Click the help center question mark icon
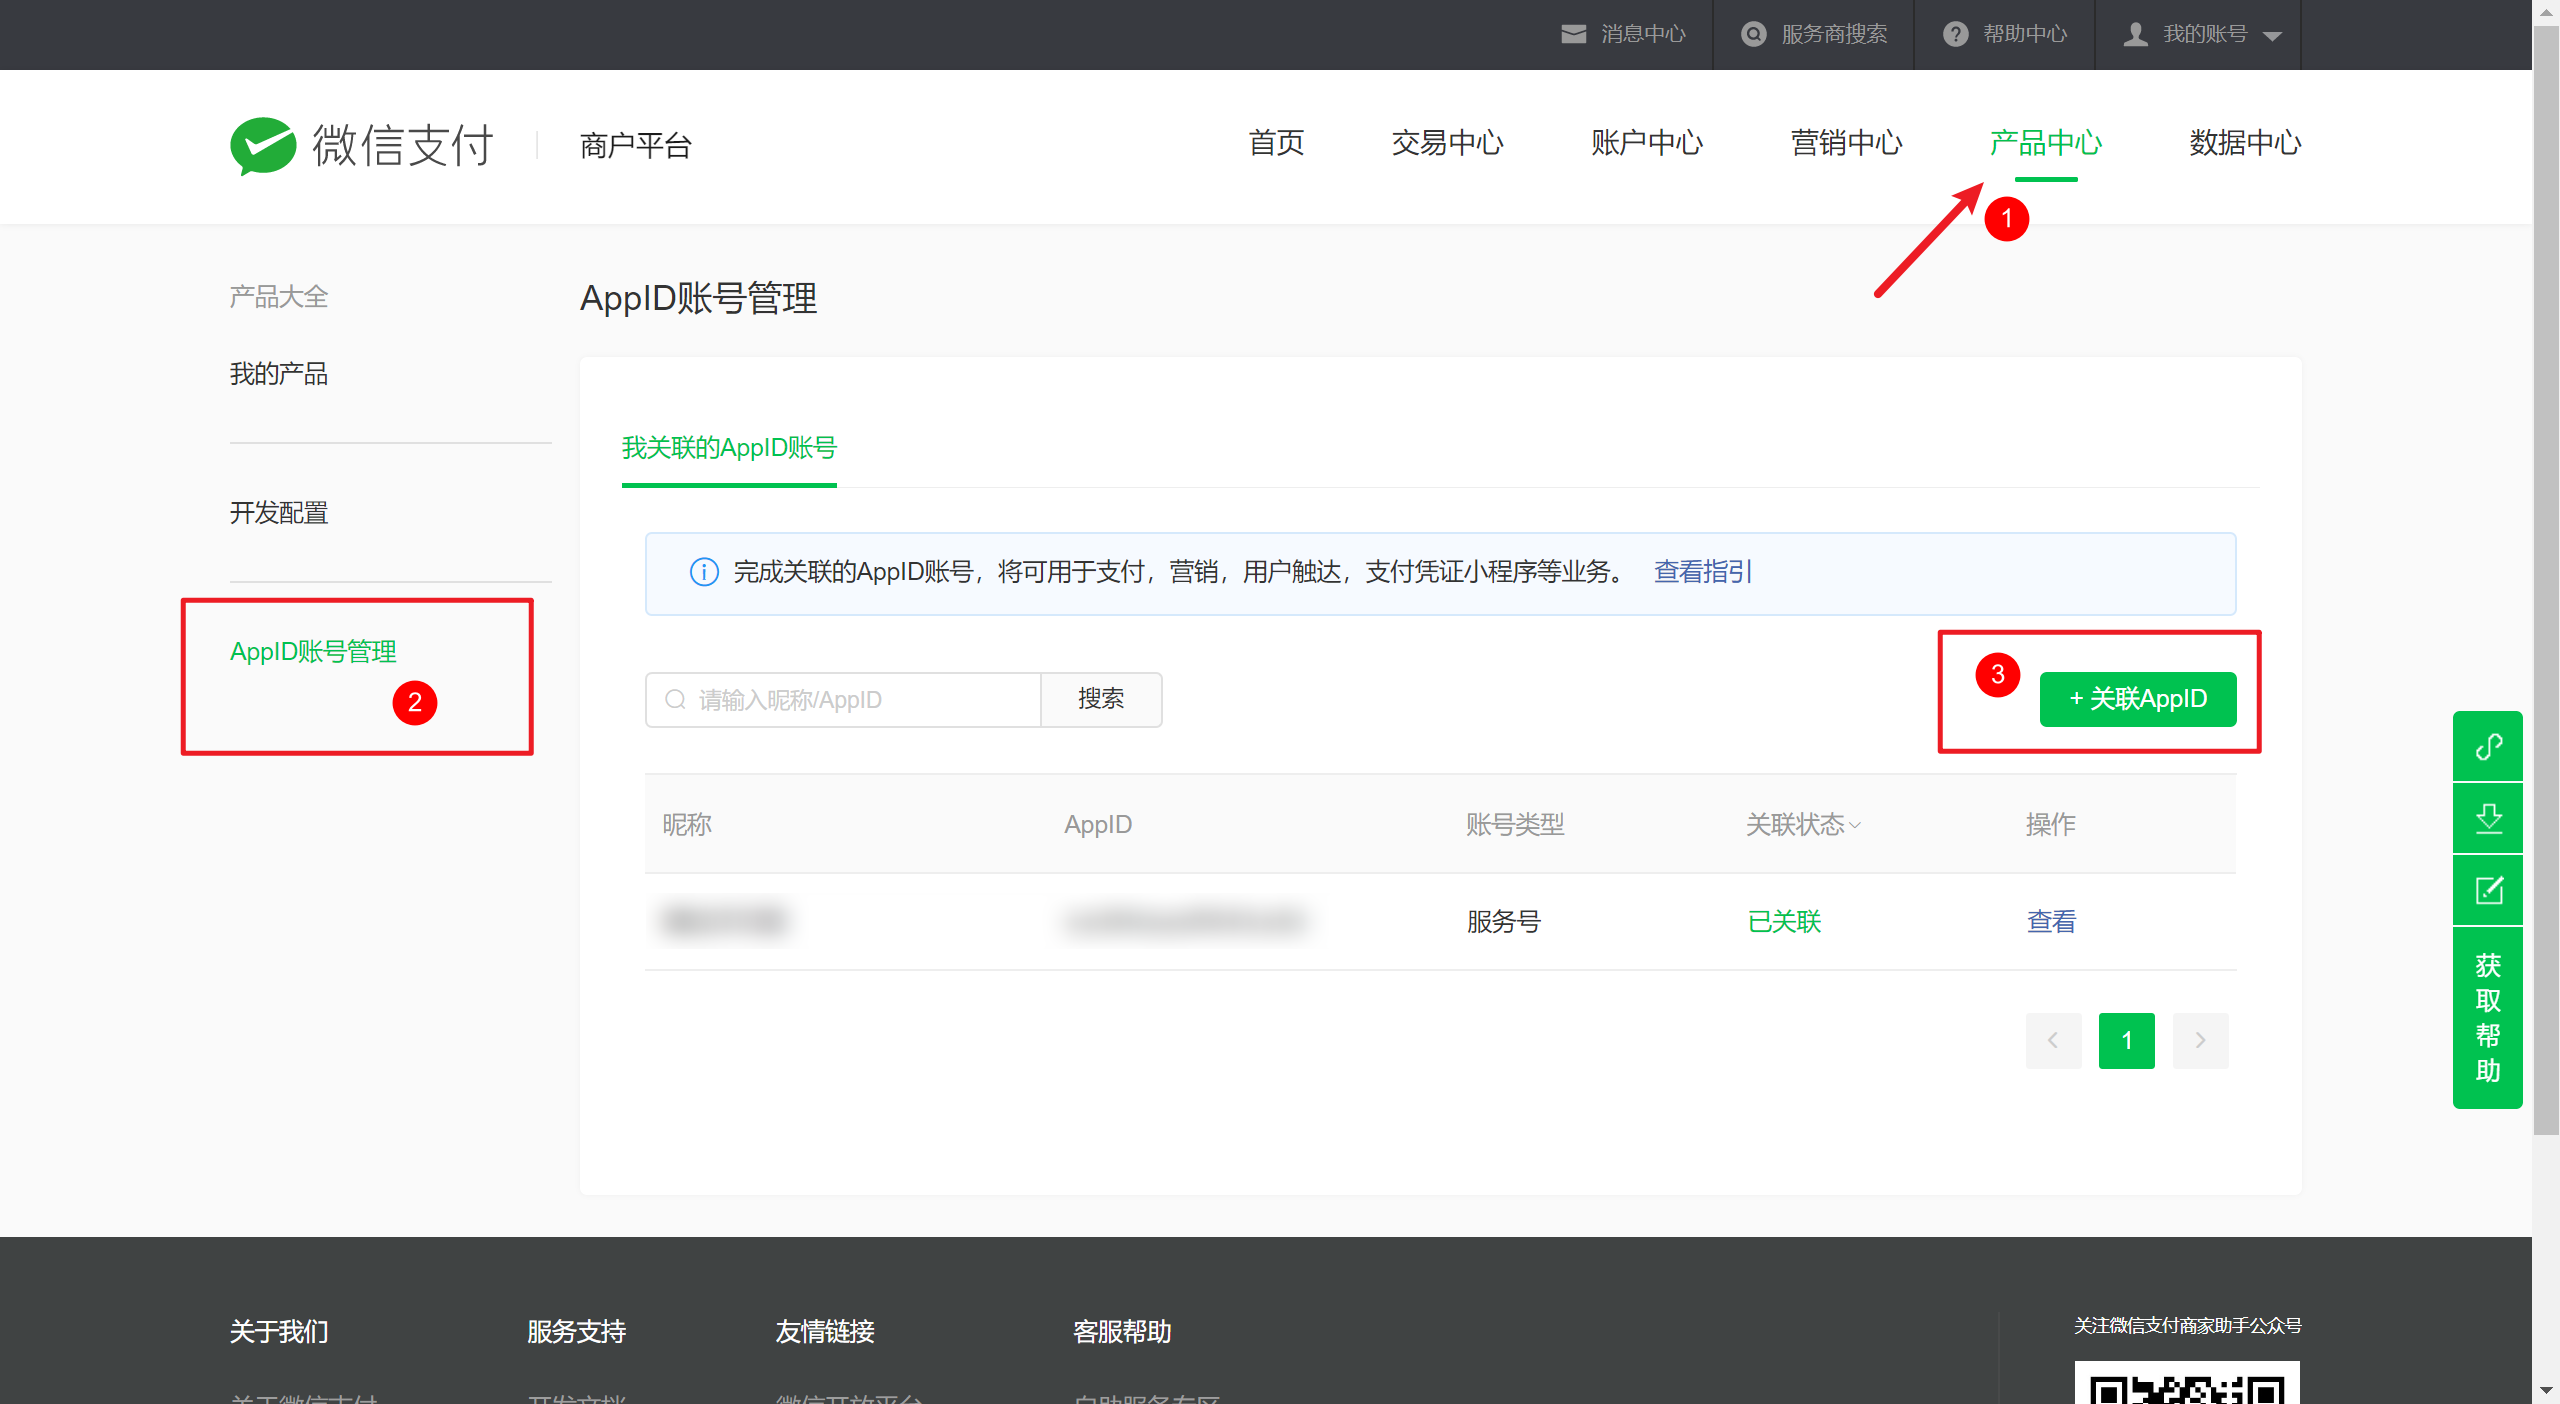The image size is (2560, 1404). (1956, 34)
